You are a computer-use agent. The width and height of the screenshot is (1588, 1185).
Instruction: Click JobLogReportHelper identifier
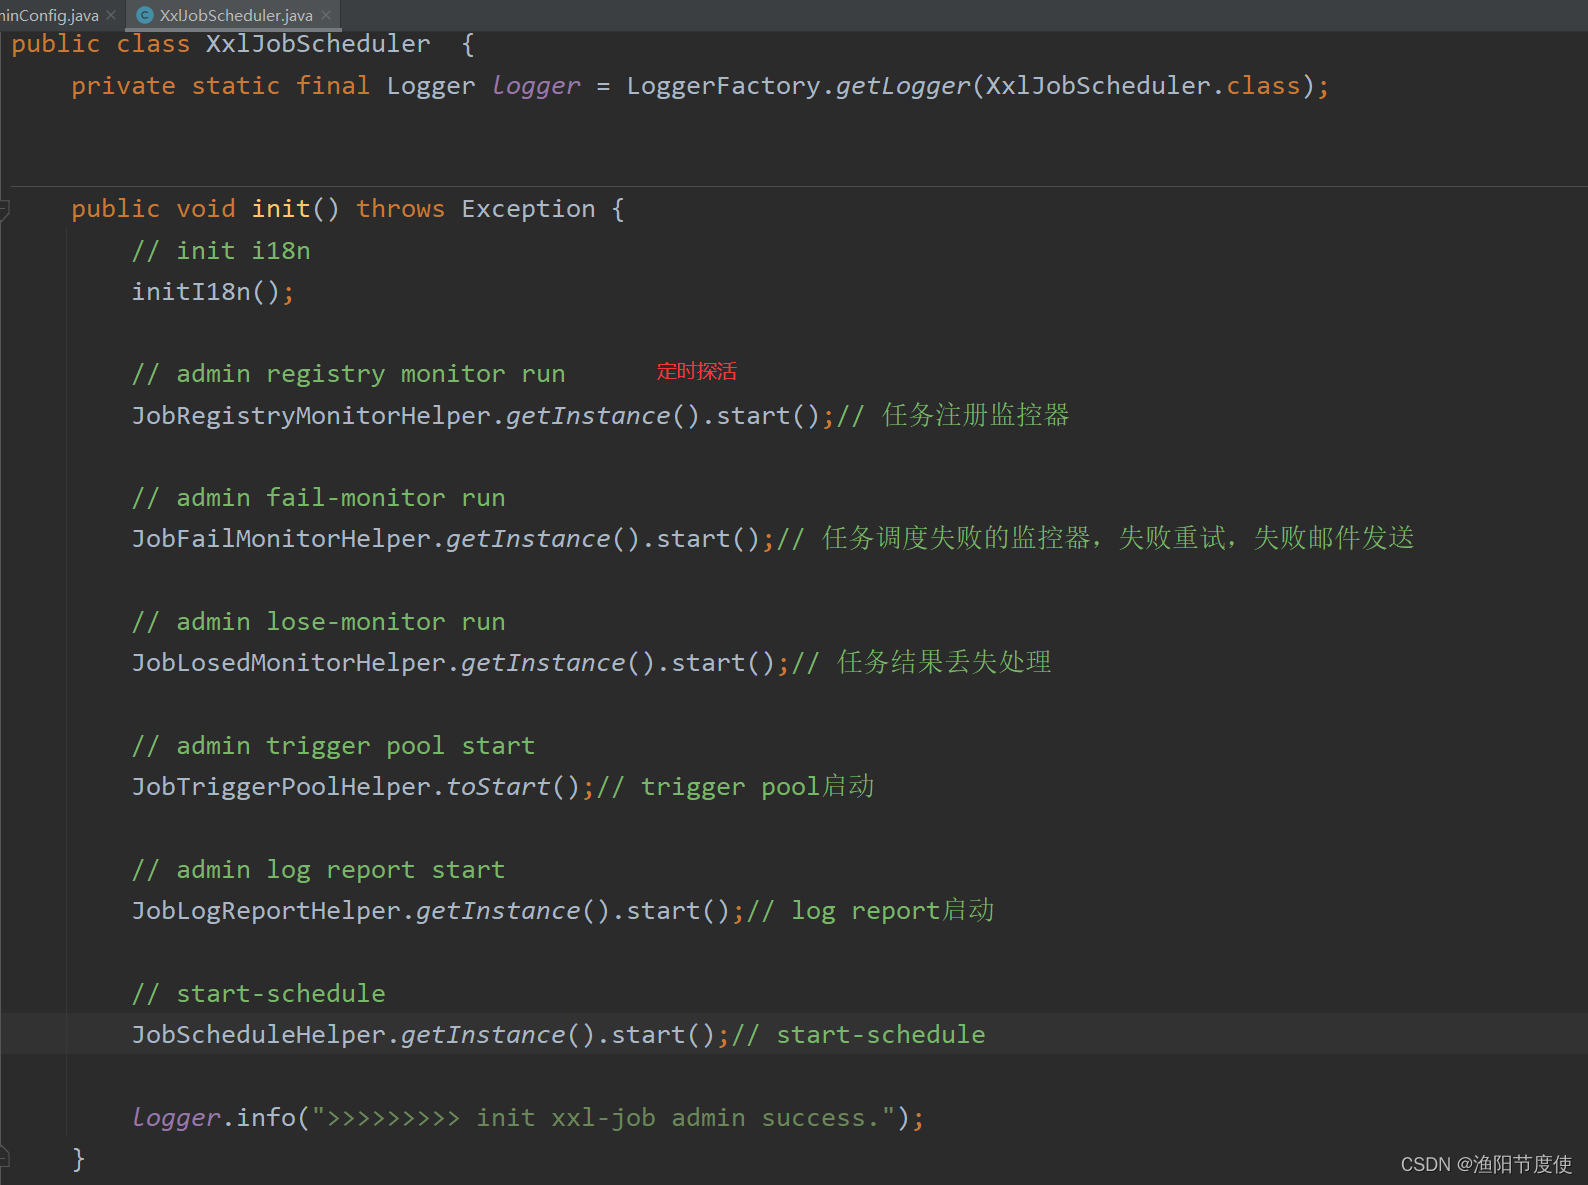266,911
